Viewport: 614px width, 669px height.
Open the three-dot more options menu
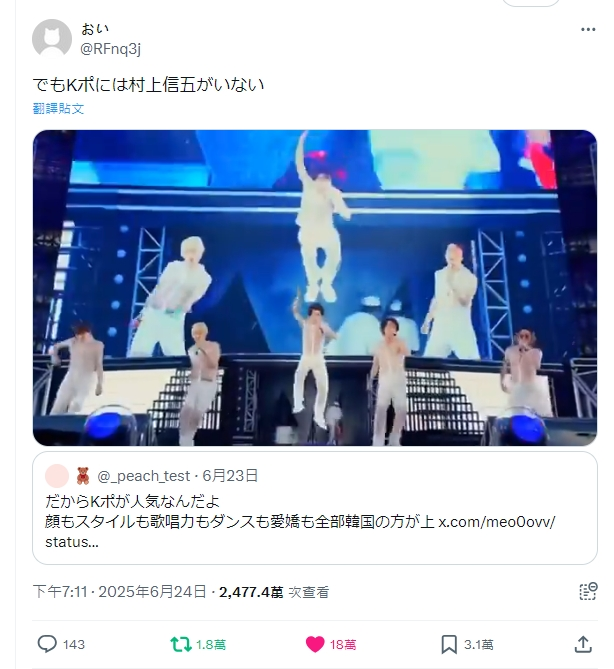[588, 29]
